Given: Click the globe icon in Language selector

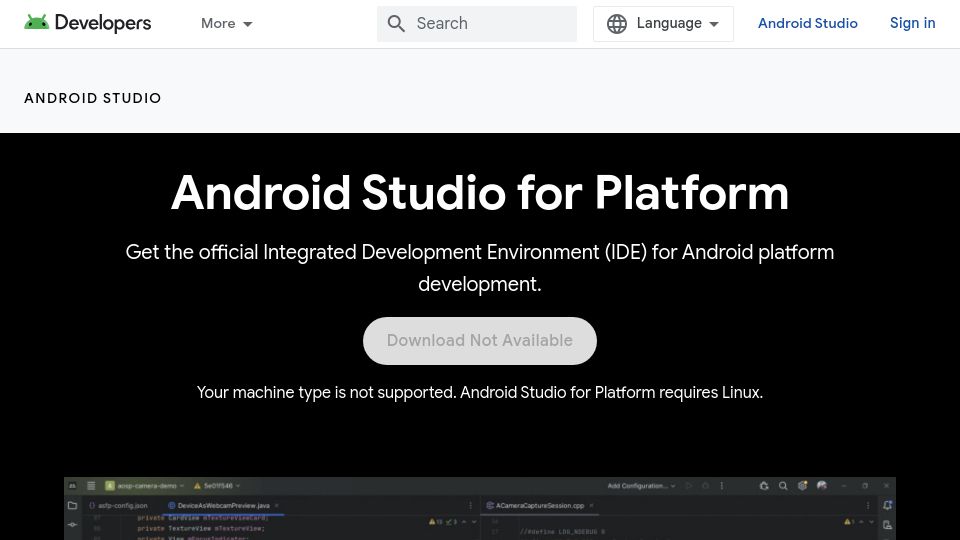Looking at the screenshot, I should tap(617, 24).
